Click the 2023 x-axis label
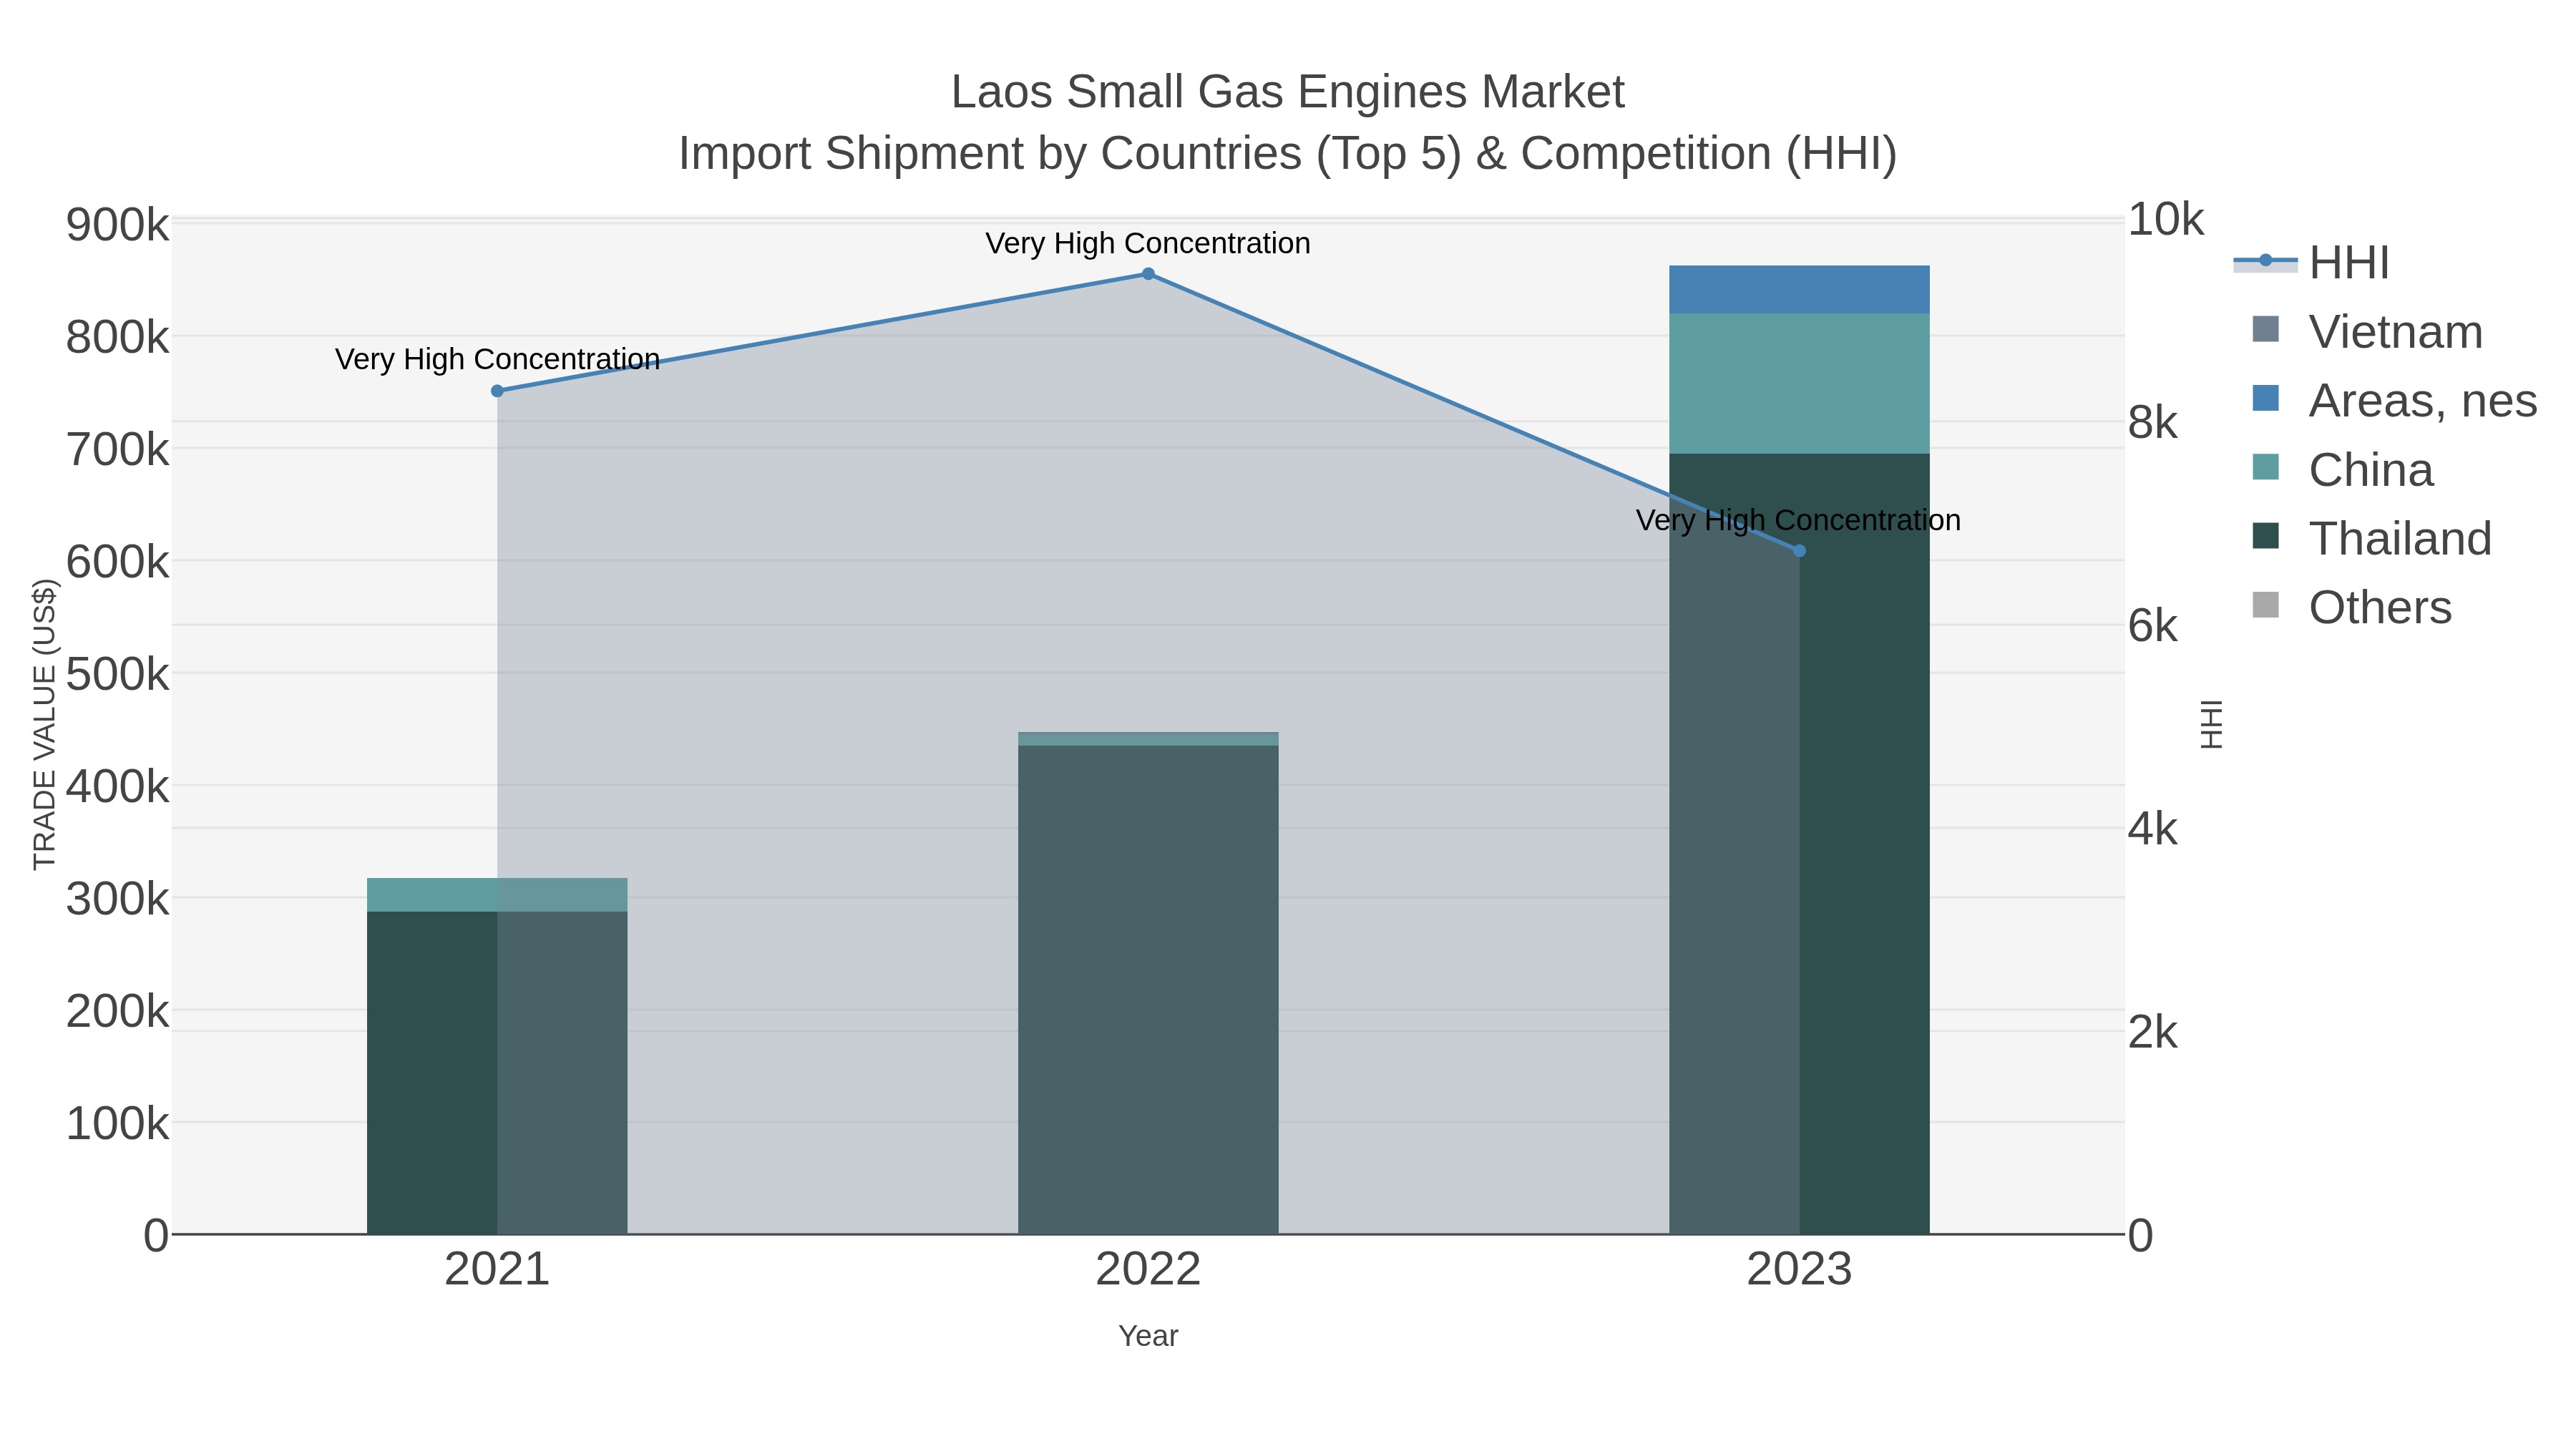 1799,1270
